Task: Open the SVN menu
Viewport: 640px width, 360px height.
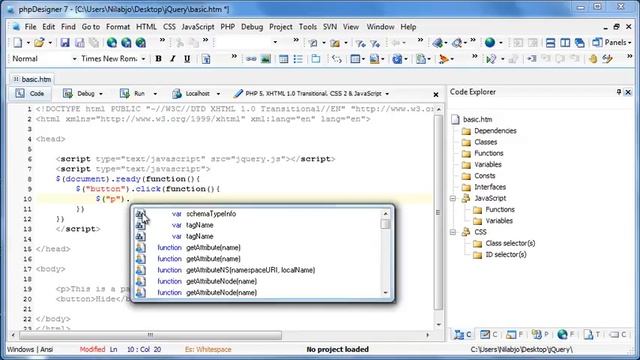Action: click(330, 27)
